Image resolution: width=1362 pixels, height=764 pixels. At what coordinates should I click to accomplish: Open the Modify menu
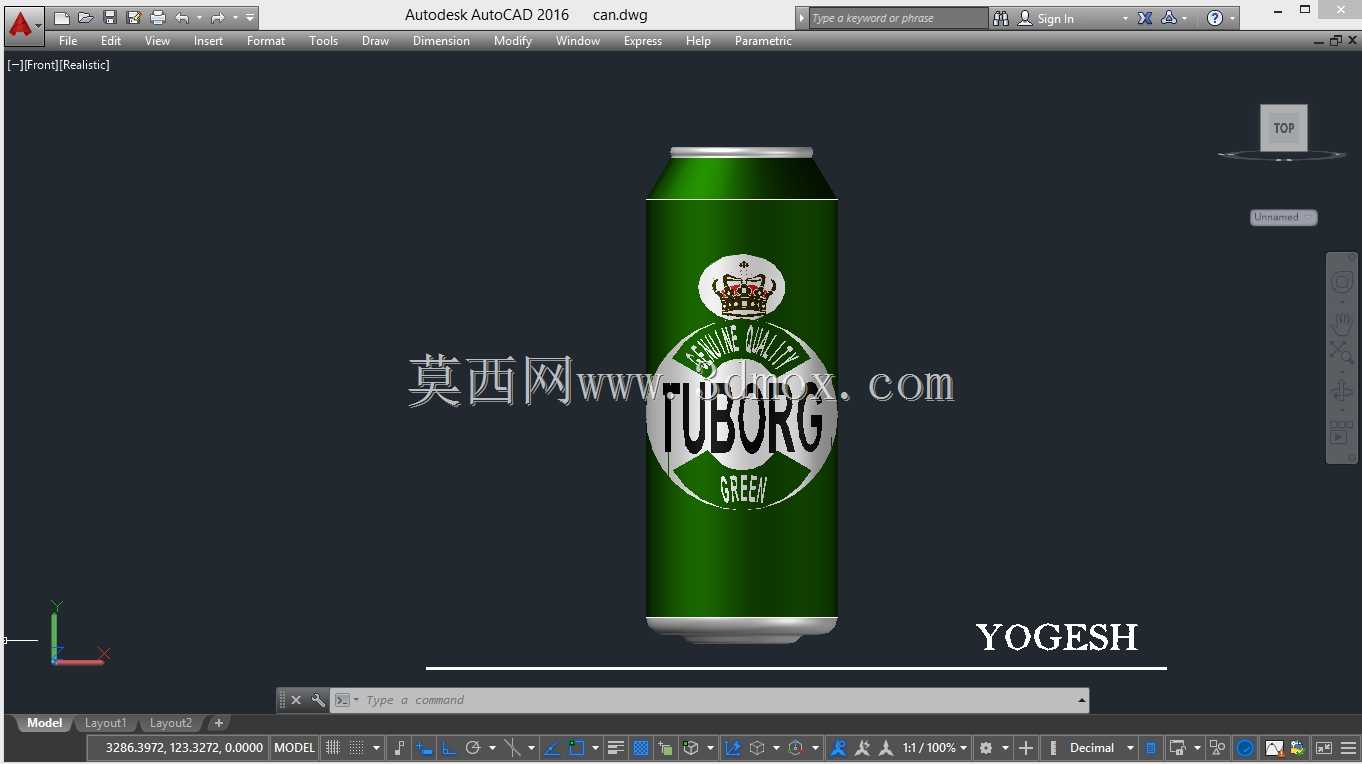pyautogui.click(x=513, y=41)
